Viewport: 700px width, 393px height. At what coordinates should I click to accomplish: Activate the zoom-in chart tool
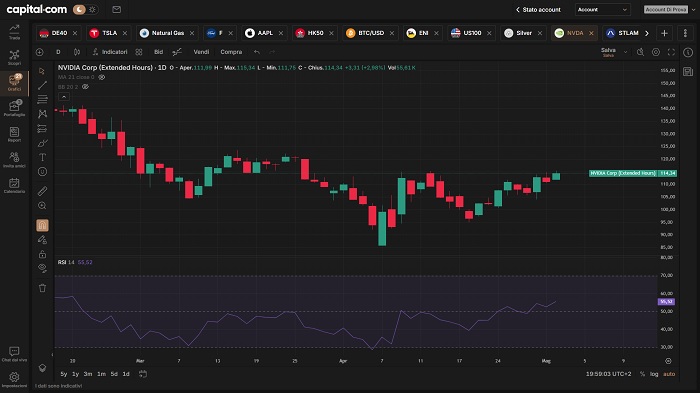point(42,205)
